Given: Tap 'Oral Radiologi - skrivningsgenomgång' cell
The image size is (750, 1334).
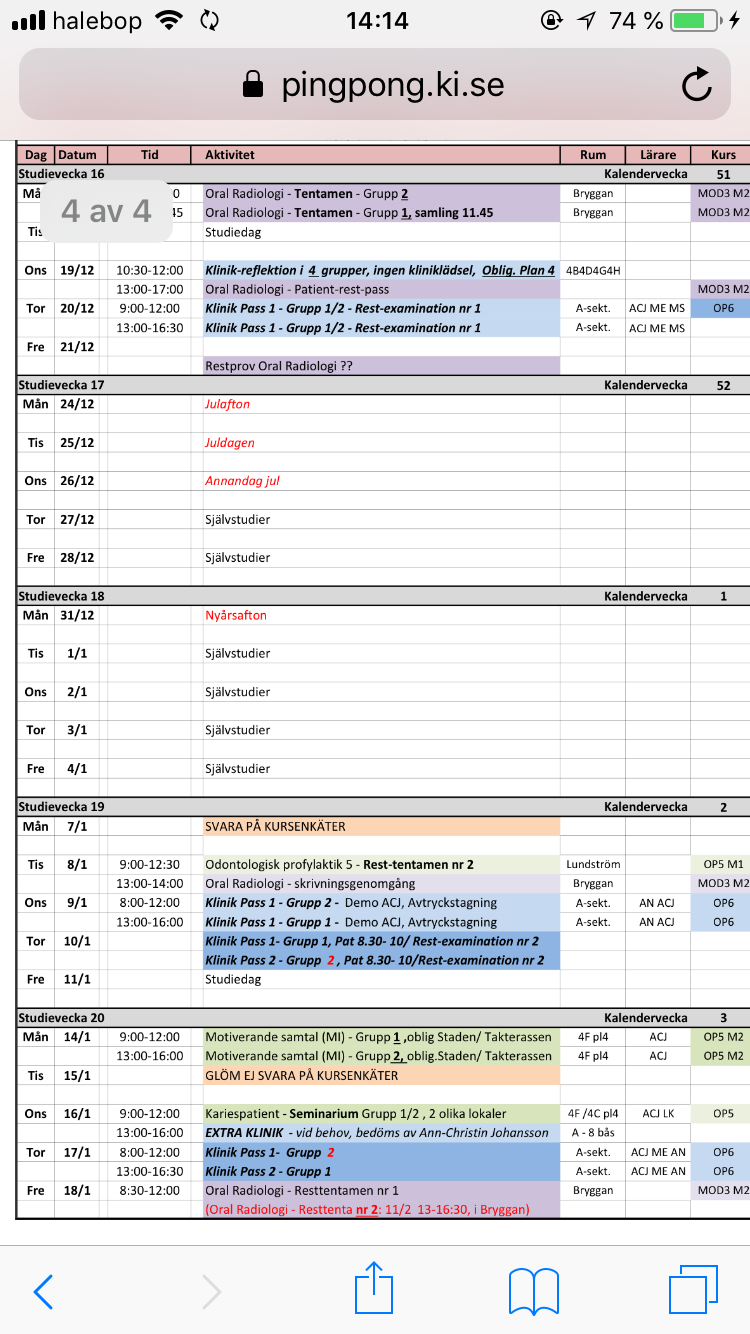Looking at the screenshot, I should [x=380, y=884].
